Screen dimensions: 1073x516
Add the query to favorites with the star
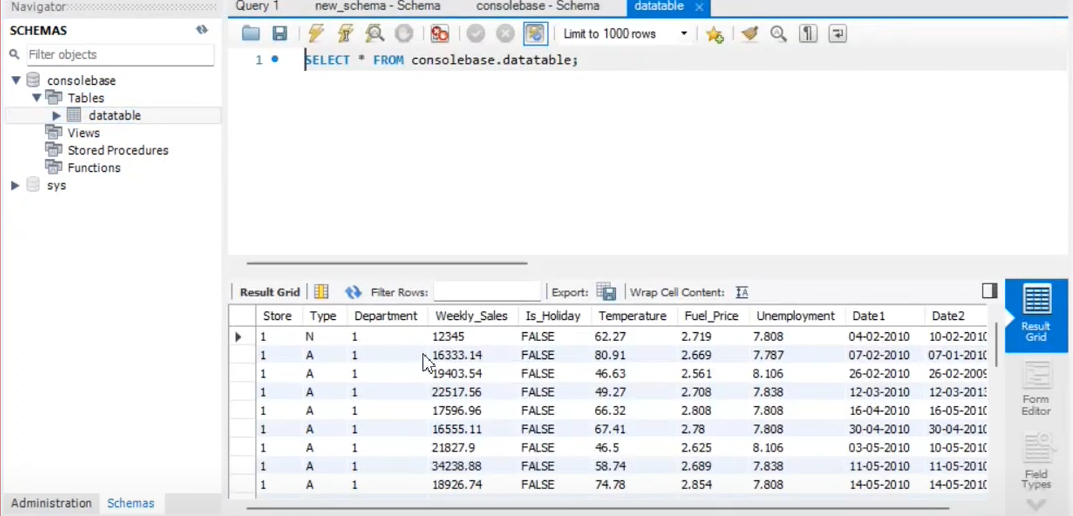(x=714, y=34)
